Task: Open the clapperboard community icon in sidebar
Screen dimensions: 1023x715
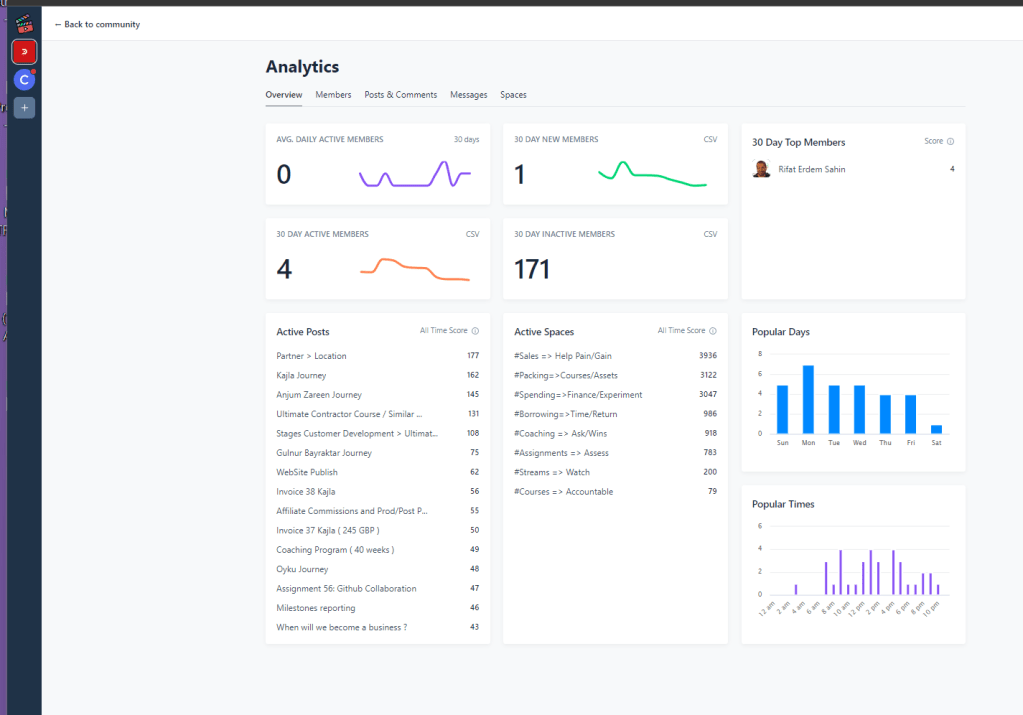Action: (x=24, y=24)
